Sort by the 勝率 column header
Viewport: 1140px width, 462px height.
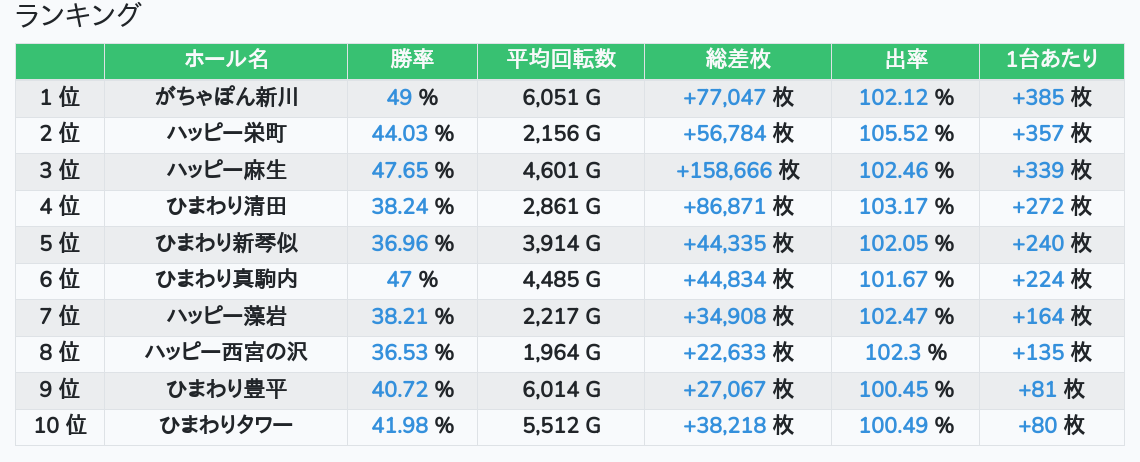[412, 60]
